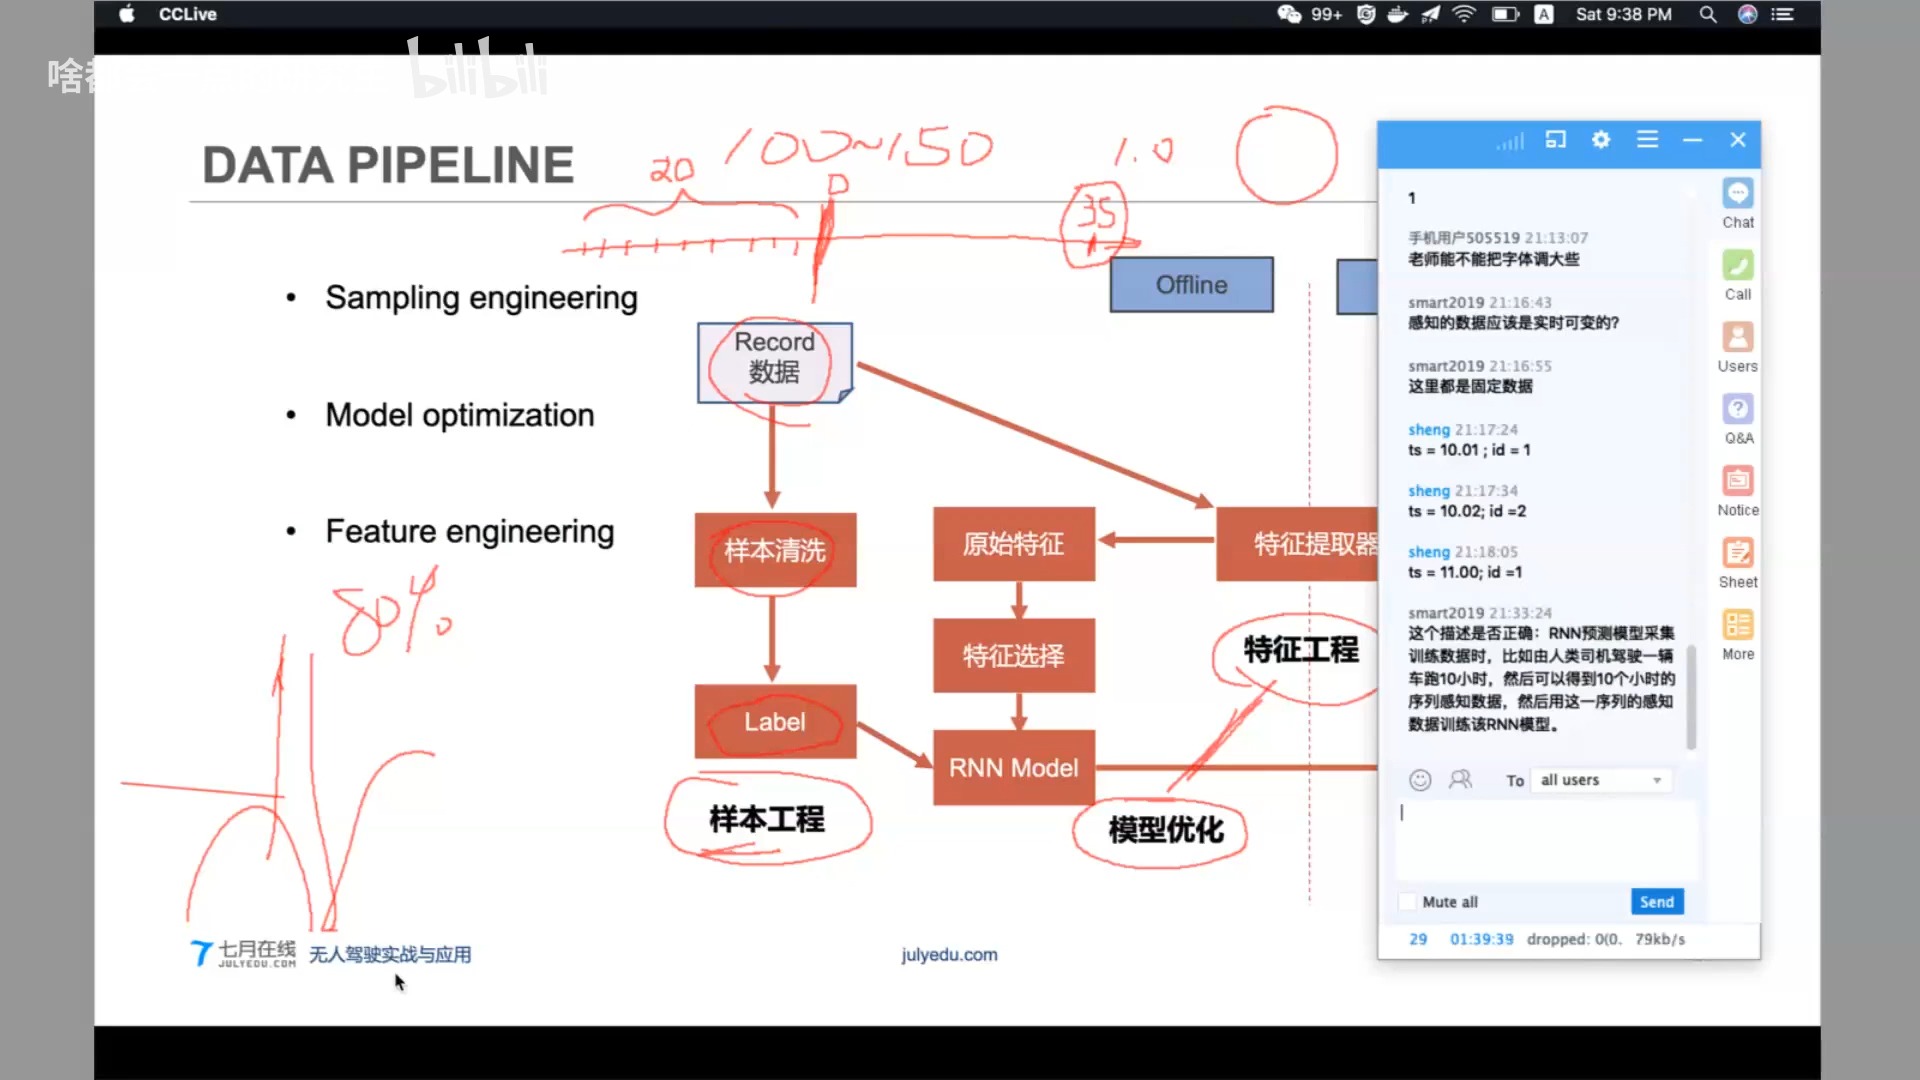Open the hamburger menu in the chat window
Viewport: 1920px width, 1080px height.
click(1647, 140)
